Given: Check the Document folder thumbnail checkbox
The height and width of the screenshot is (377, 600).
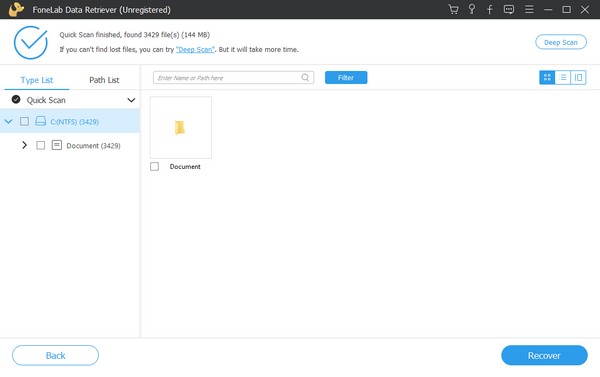Looking at the screenshot, I should (155, 166).
